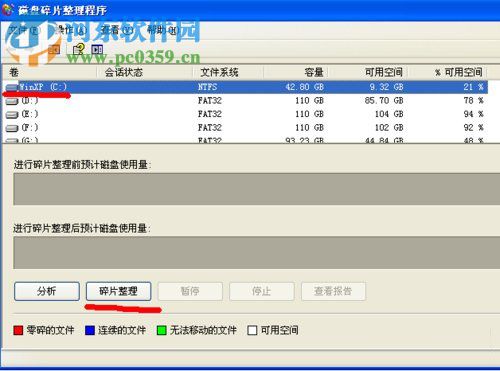Click the 110 GB capacity of (D:)
500x371 pixels.
(x=310, y=101)
